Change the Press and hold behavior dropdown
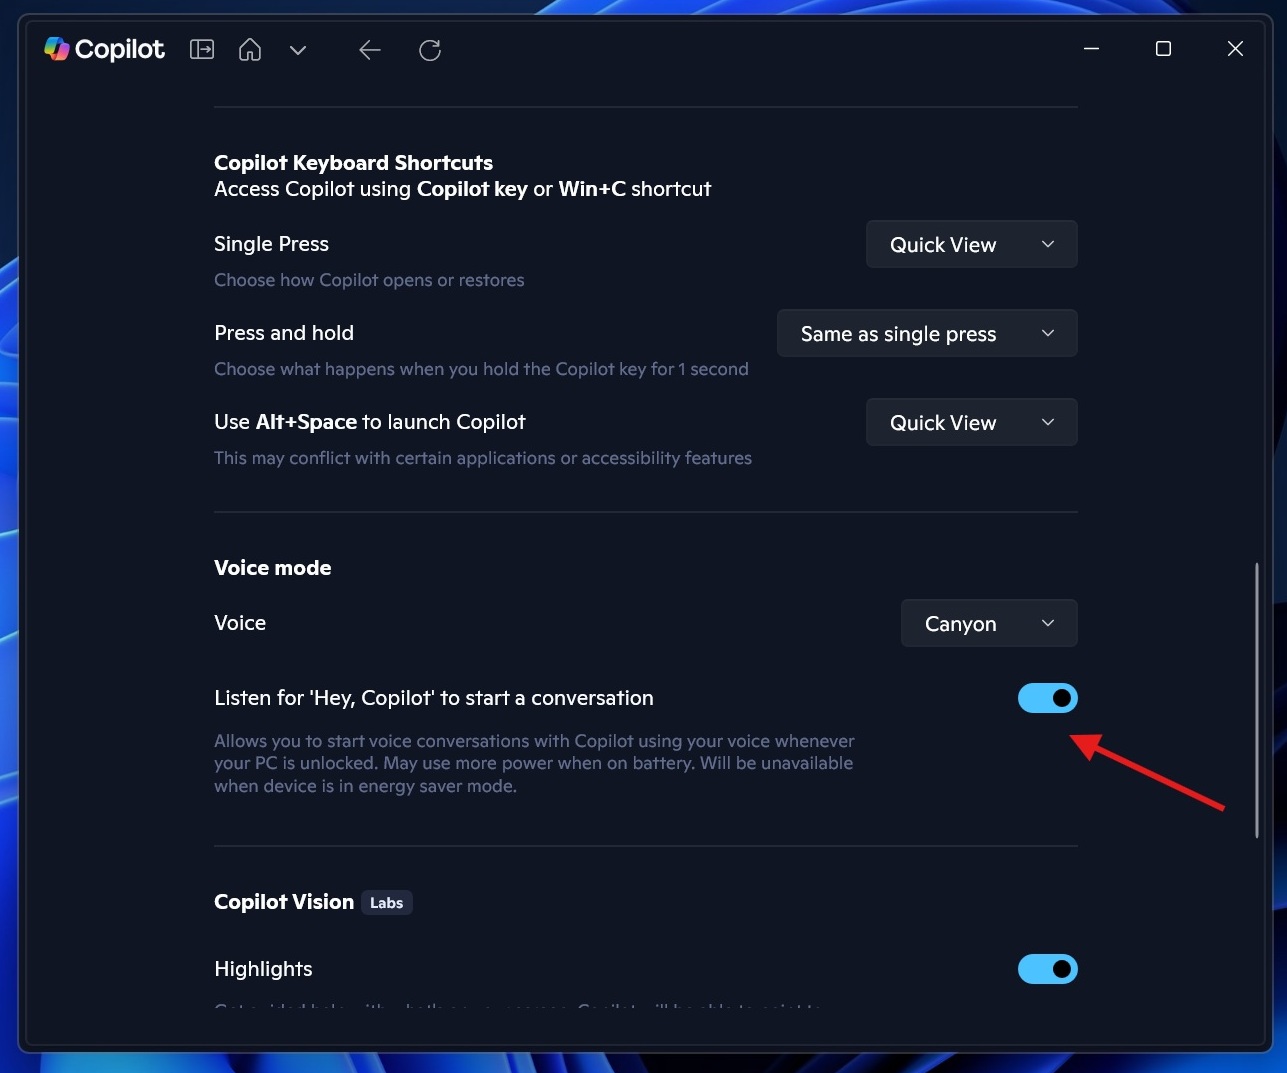Screen dimensions: 1287x1073 point(926,333)
